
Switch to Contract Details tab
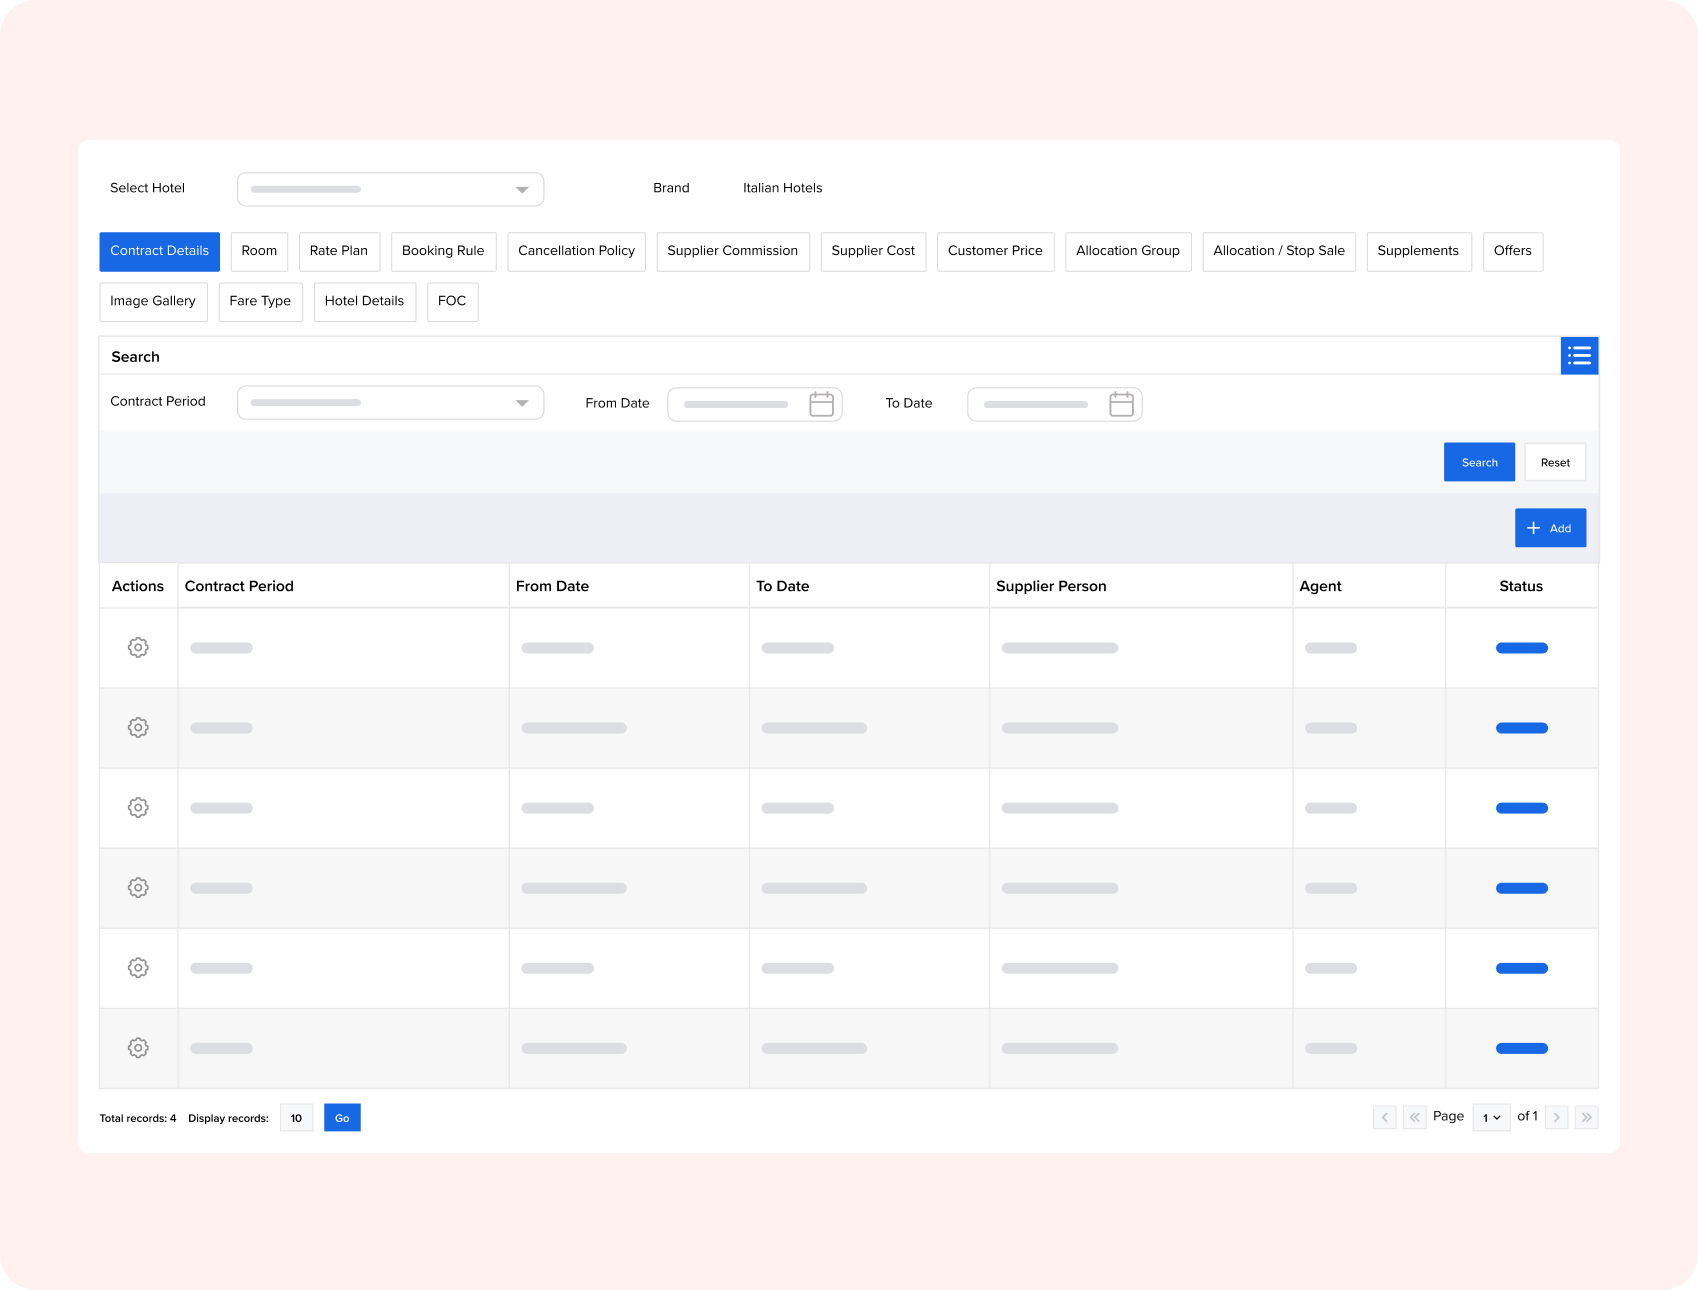159,251
